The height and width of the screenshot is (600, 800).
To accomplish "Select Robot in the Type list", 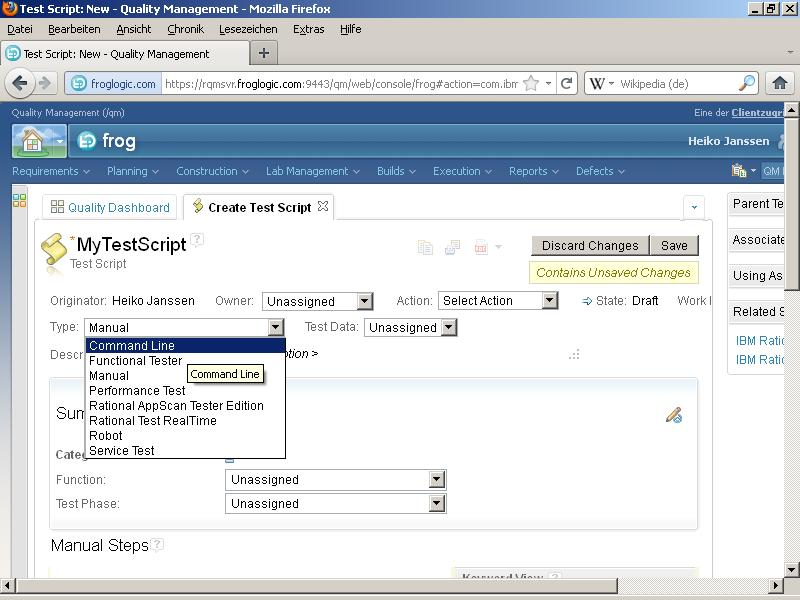I will pyautogui.click(x=106, y=436).
